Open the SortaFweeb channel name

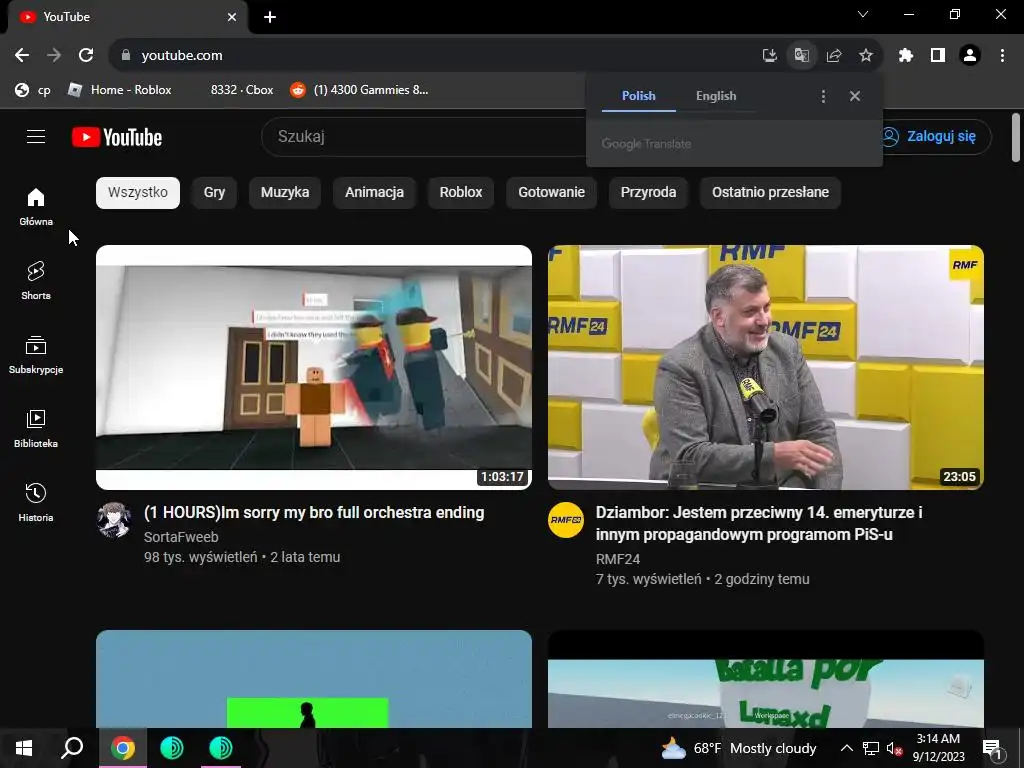coord(182,537)
